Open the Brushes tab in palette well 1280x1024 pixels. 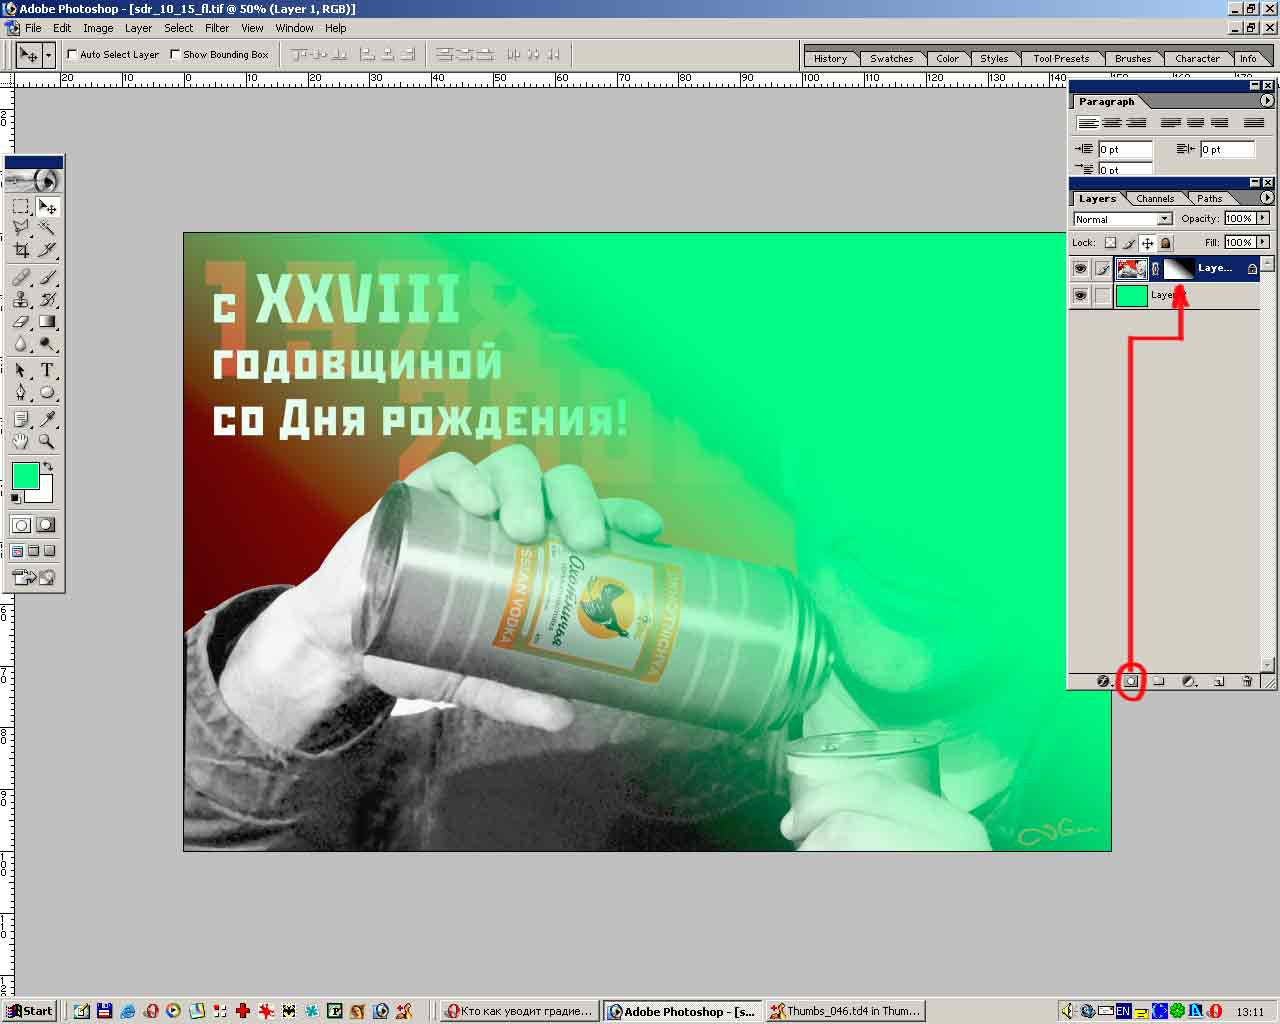pos(1133,58)
